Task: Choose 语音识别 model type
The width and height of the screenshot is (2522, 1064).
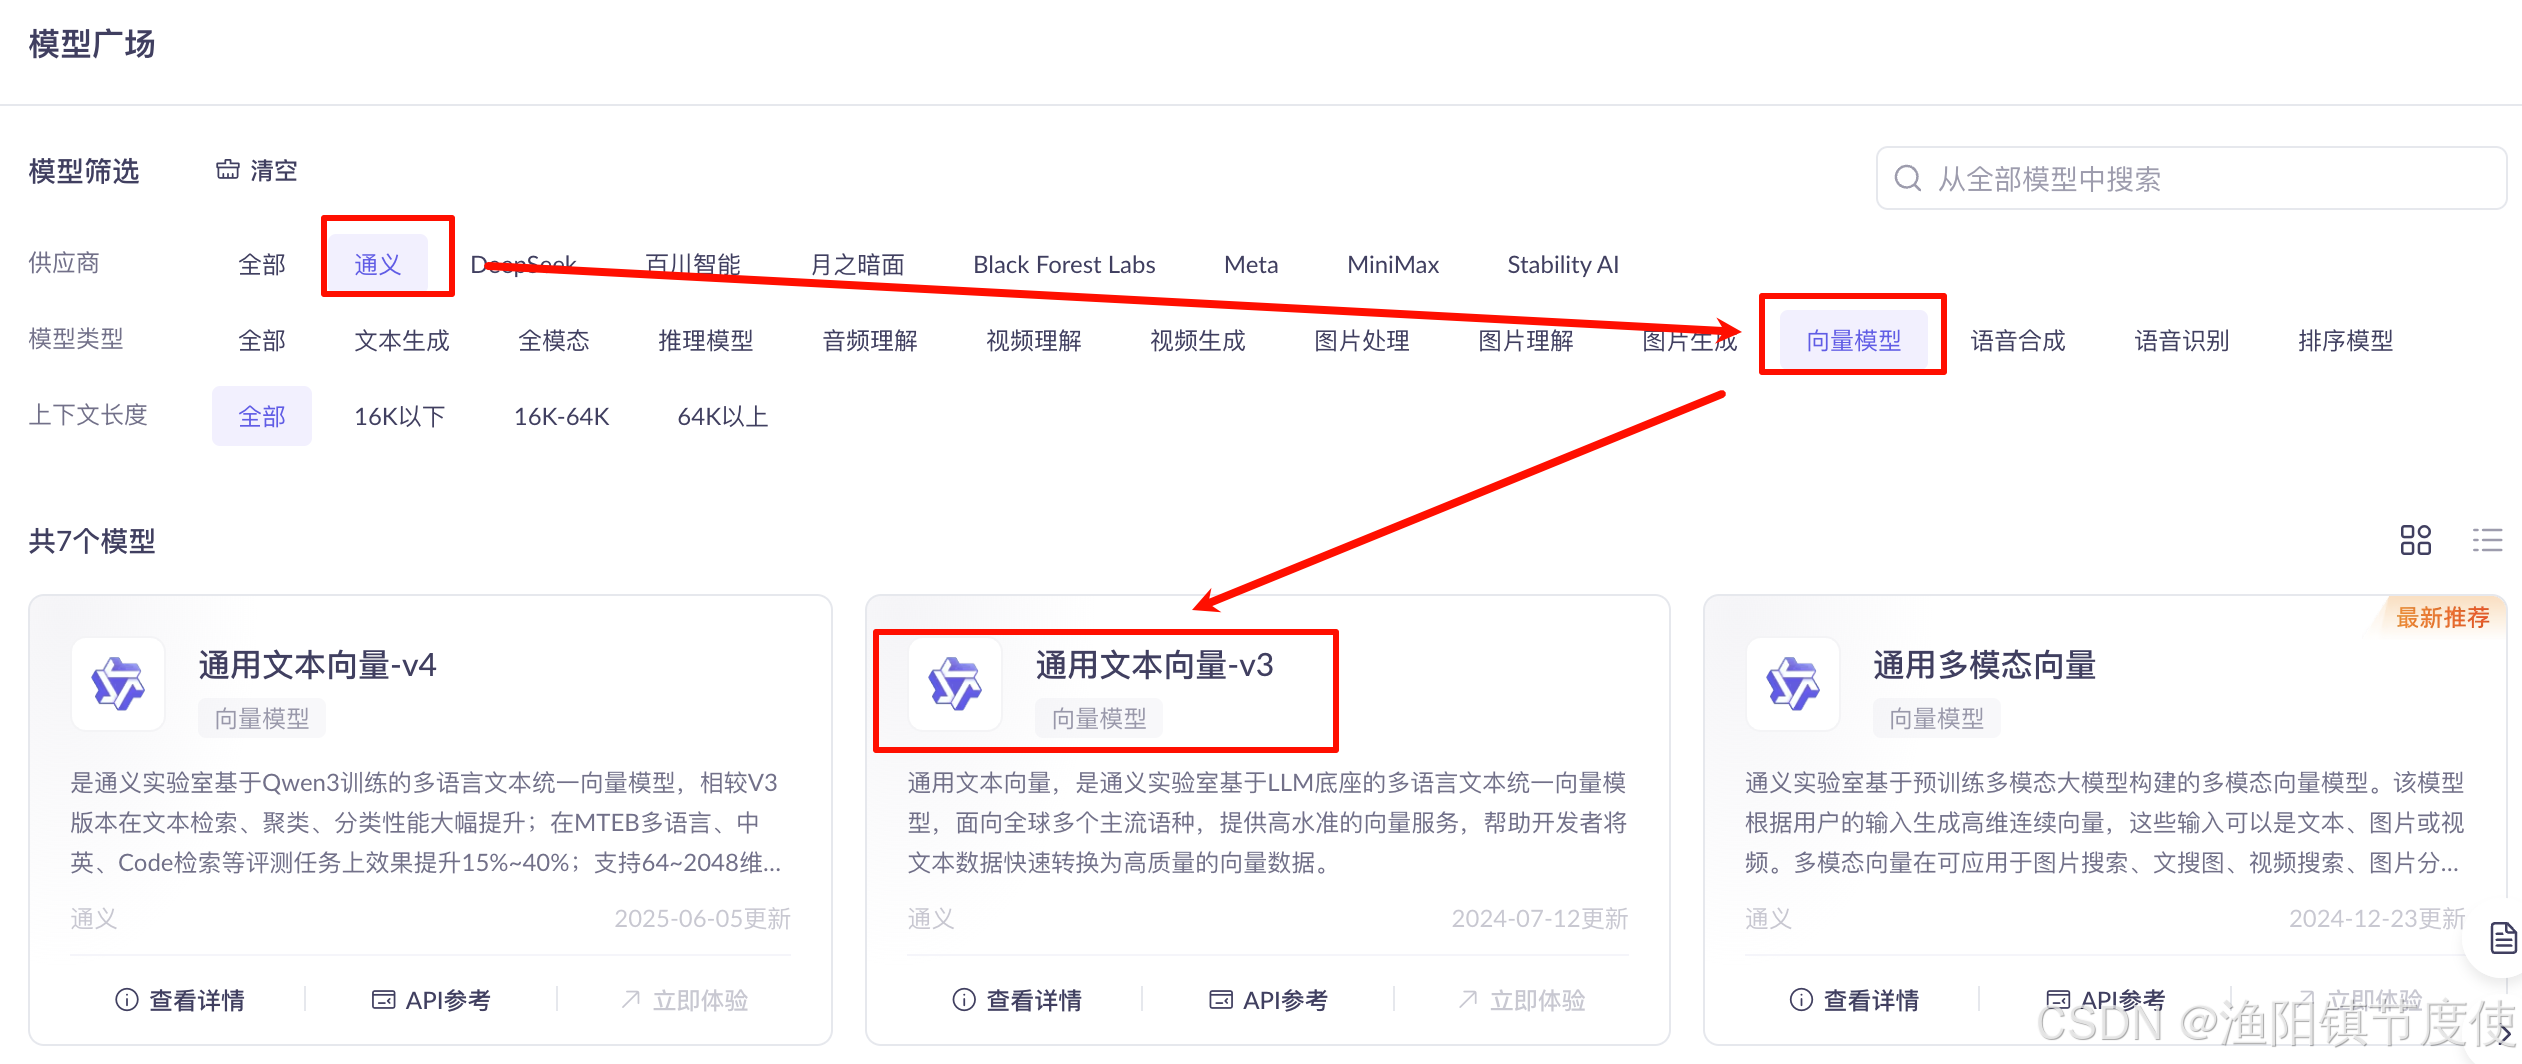Action: click(2182, 340)
